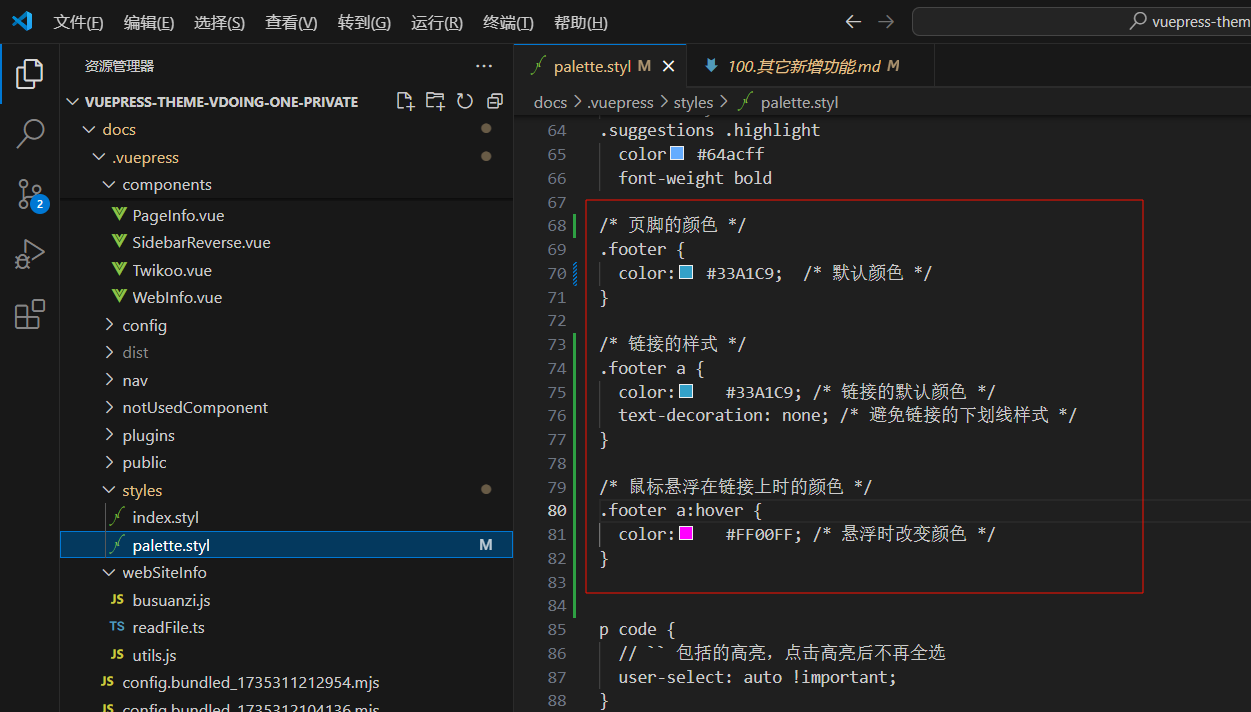The image size is (1251, 712).
Task: Open the #FF00FF color swatch on line 81
Action: click(686, 533)
